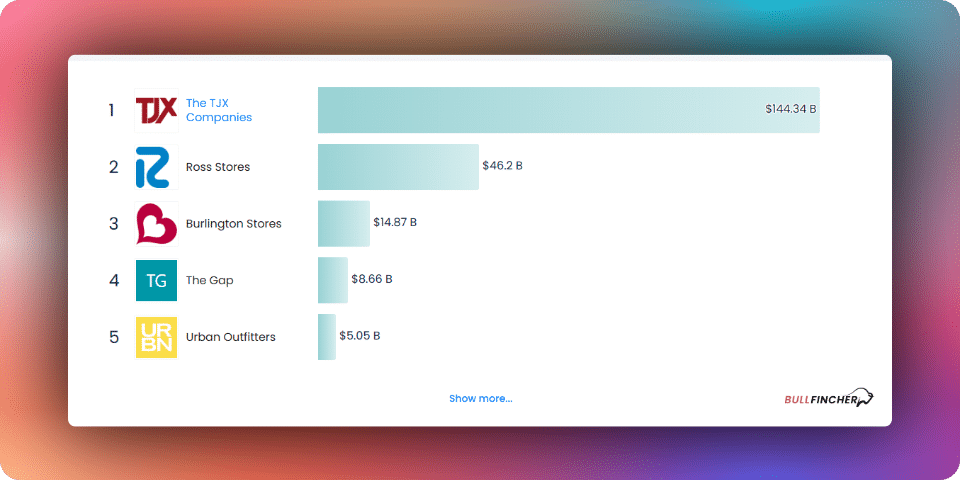The width and height of the screenshot is (960, 480).
Task: Click rank number 4
Action: pyautogui.click(x=114, y=280)
